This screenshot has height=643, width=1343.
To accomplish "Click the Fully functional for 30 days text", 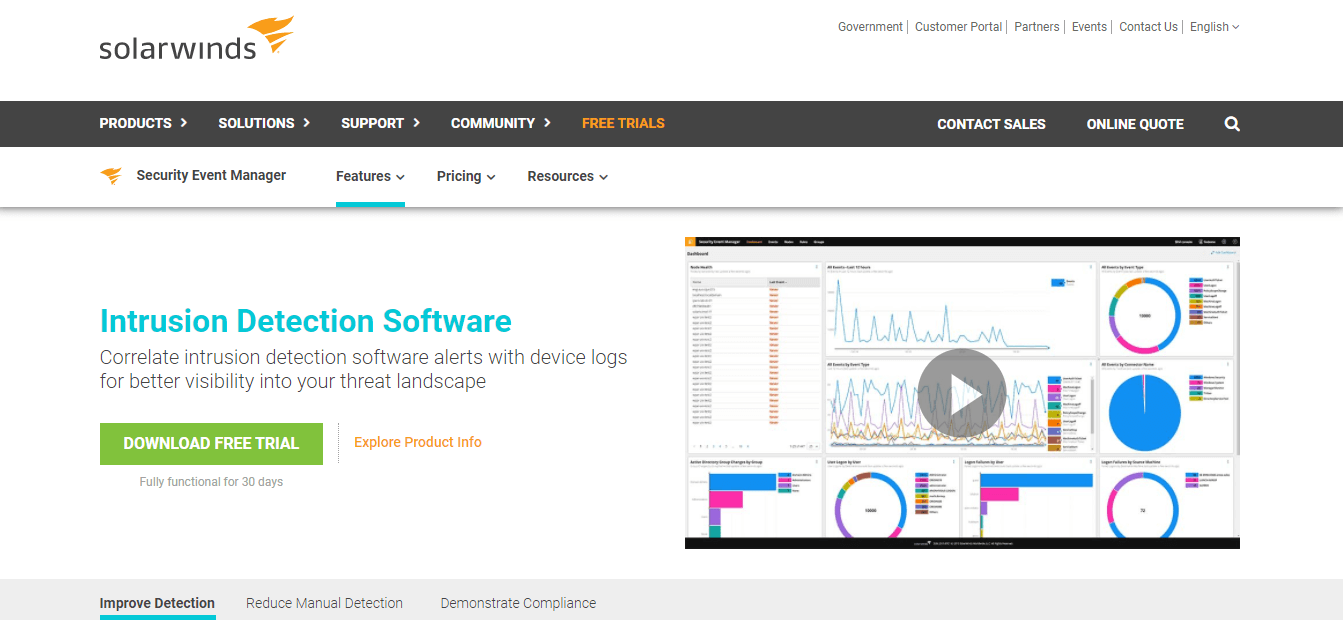I will click(x=211, y=482).
